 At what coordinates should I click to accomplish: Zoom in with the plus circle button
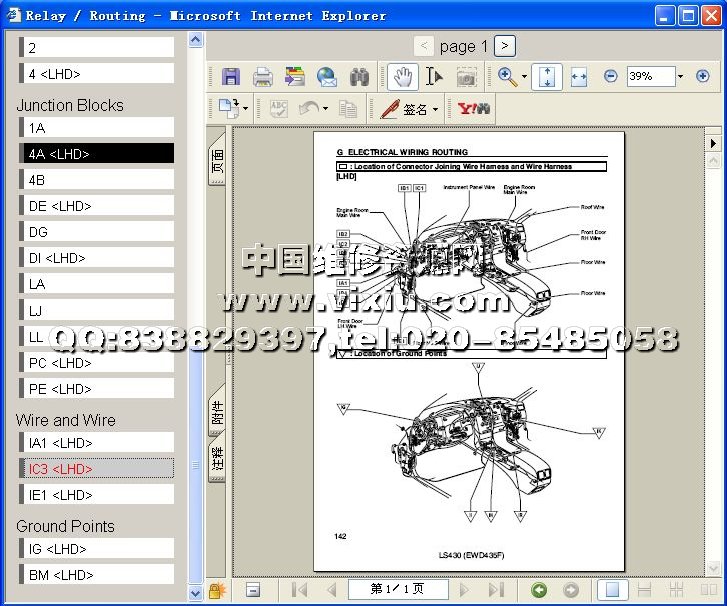[x=702, y=76]
